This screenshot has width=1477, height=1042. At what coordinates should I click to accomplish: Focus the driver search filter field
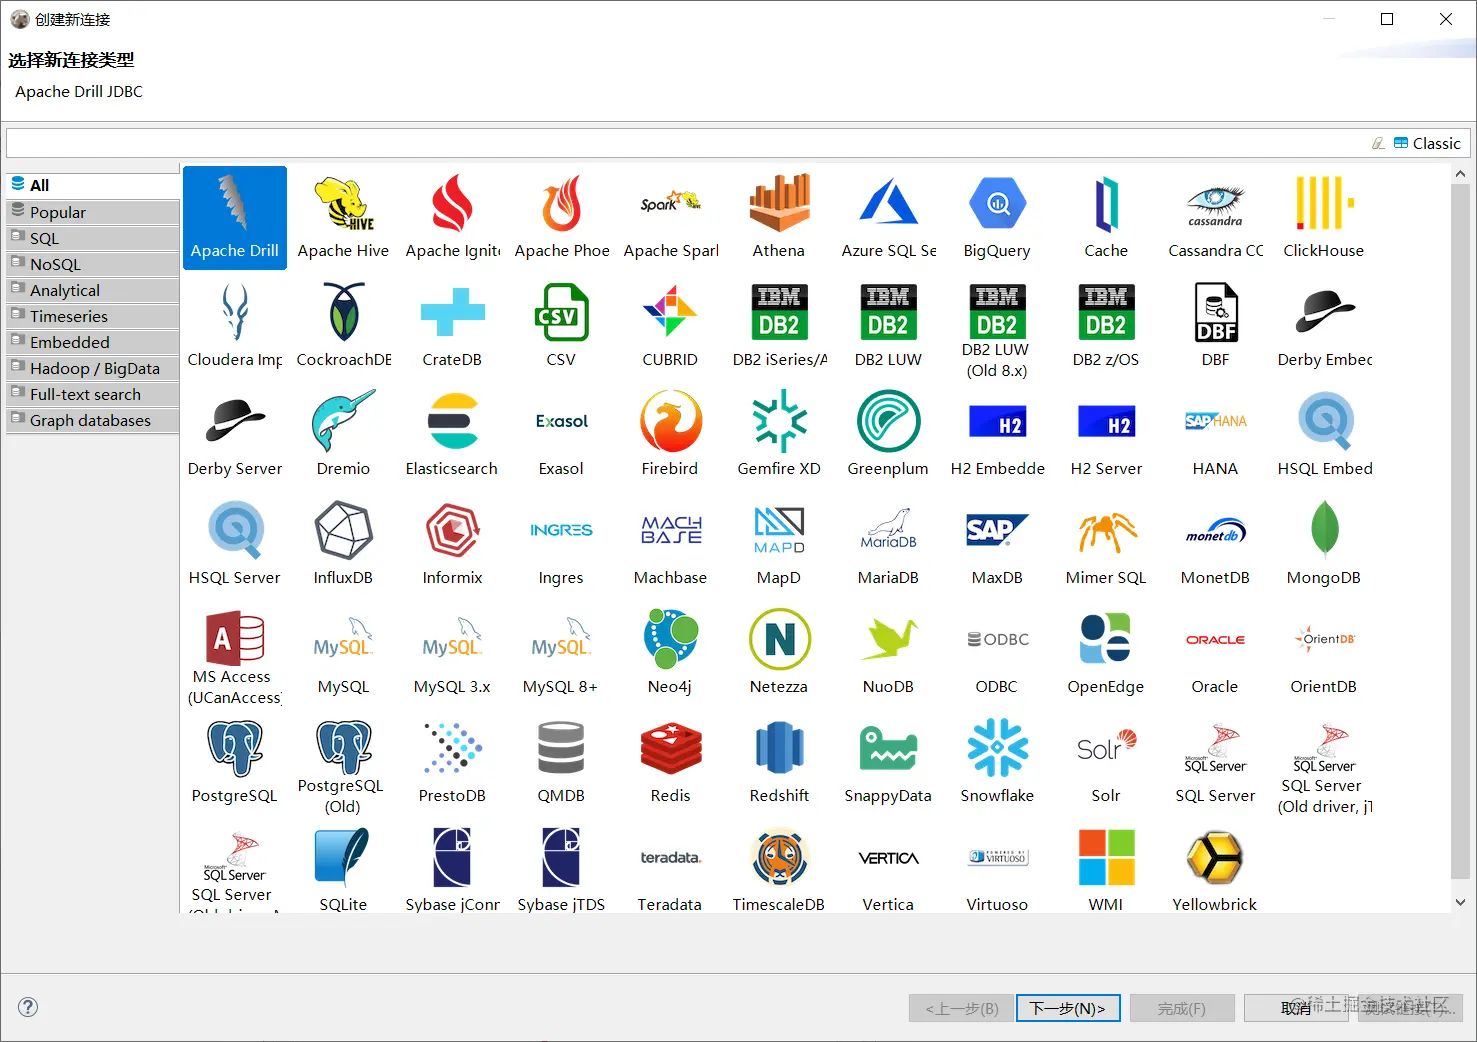[x=685, y=143]
